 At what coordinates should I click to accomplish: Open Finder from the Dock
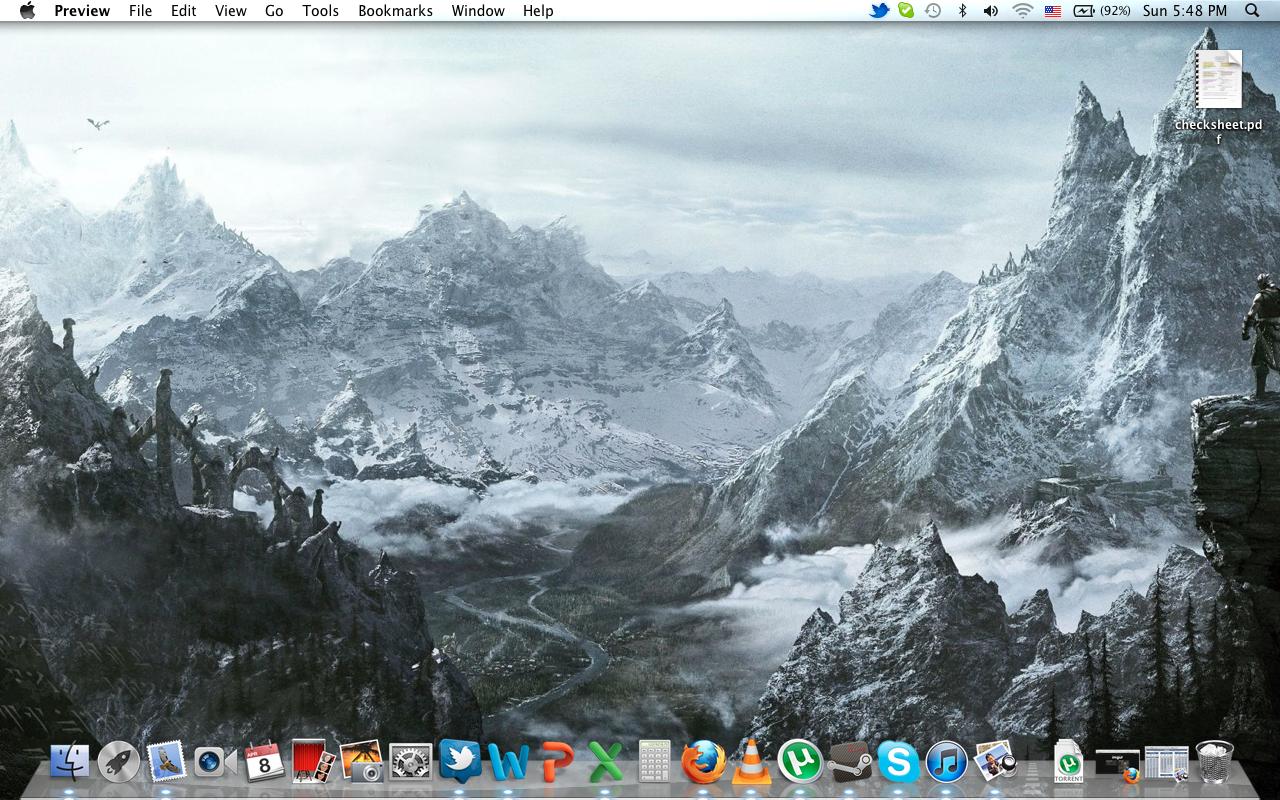(x=70, y=762)
